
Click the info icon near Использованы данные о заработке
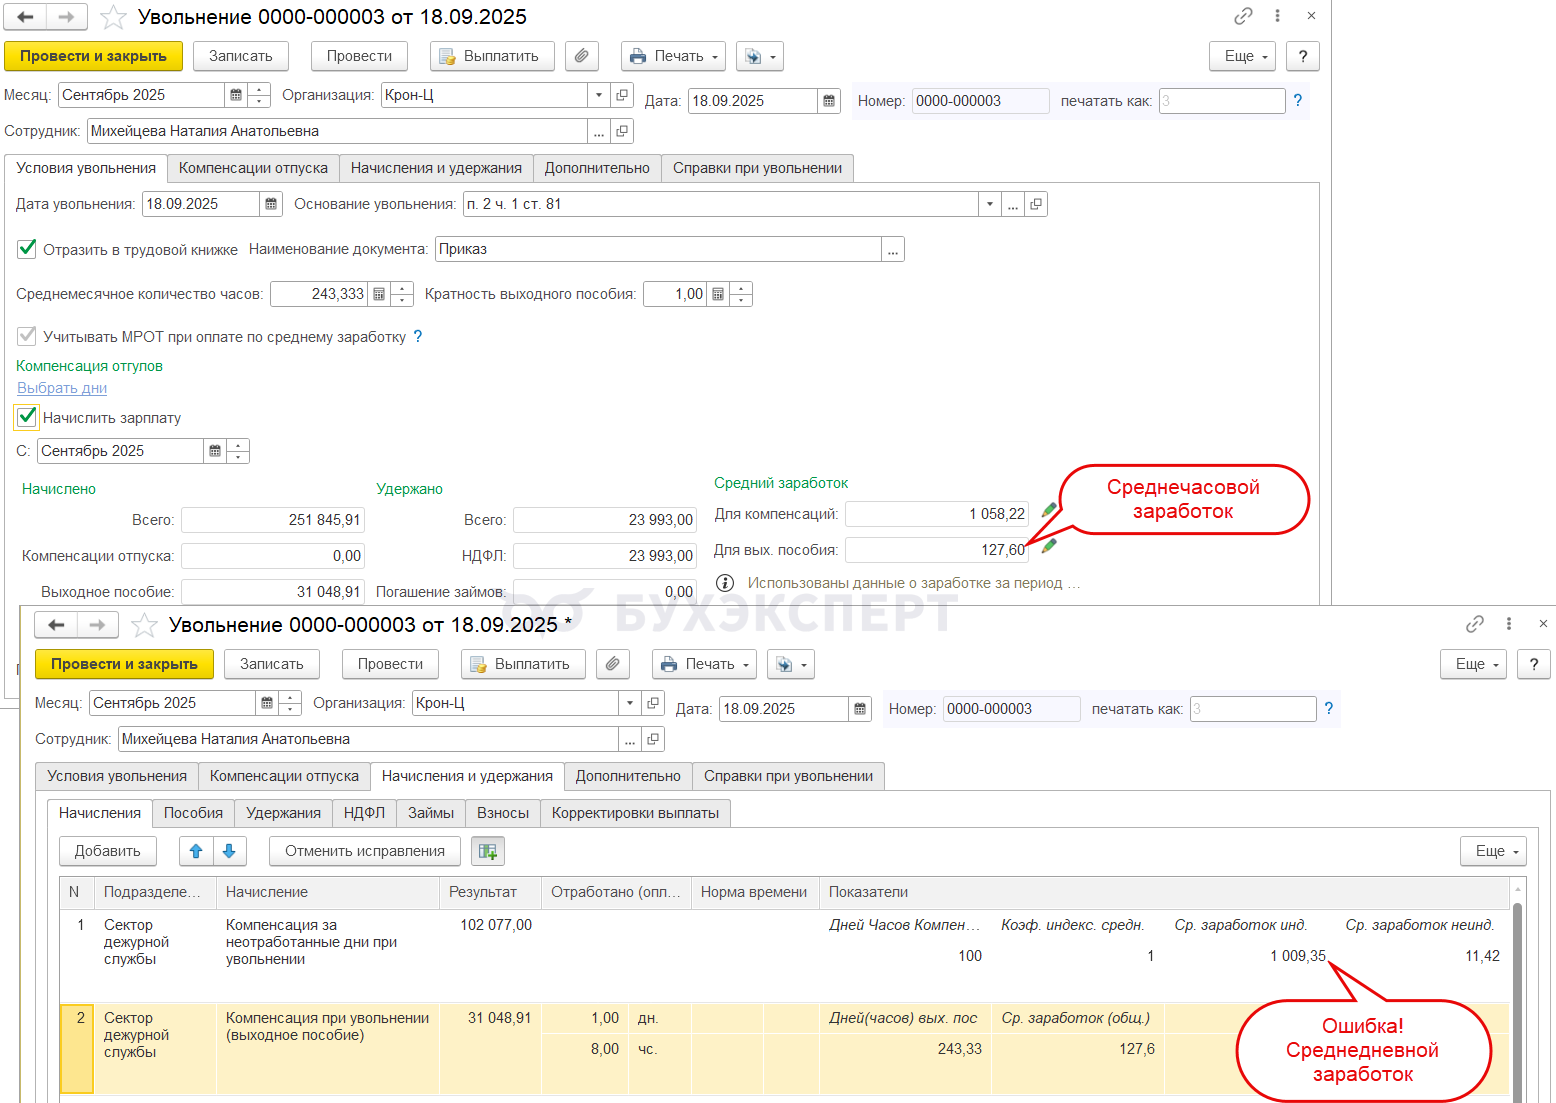pyautogui.click(x=726, y=583)
